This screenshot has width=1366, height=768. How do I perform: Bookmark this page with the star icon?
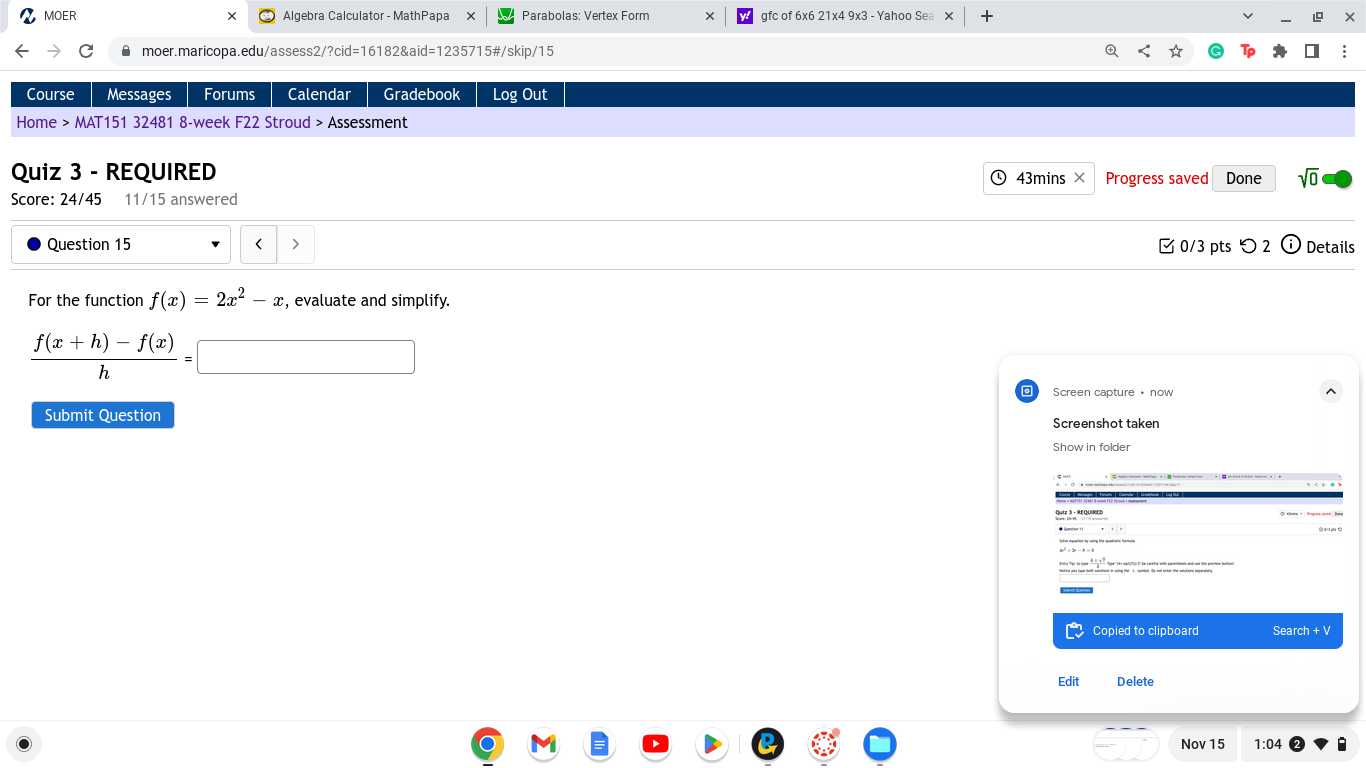coord(1176,51)
